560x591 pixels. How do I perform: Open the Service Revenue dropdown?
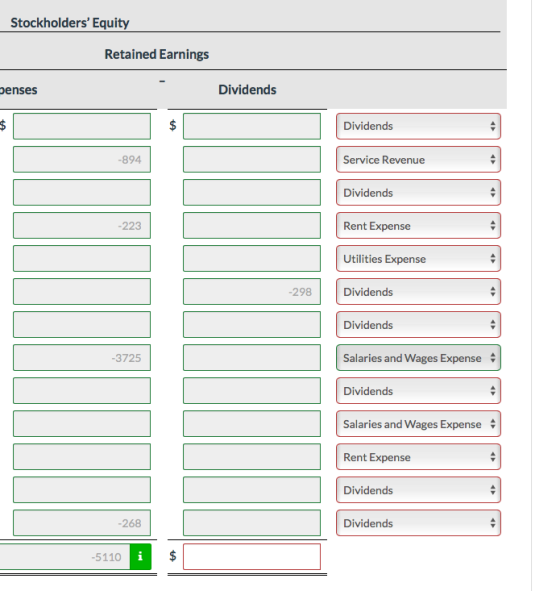[x=418, y=159]
